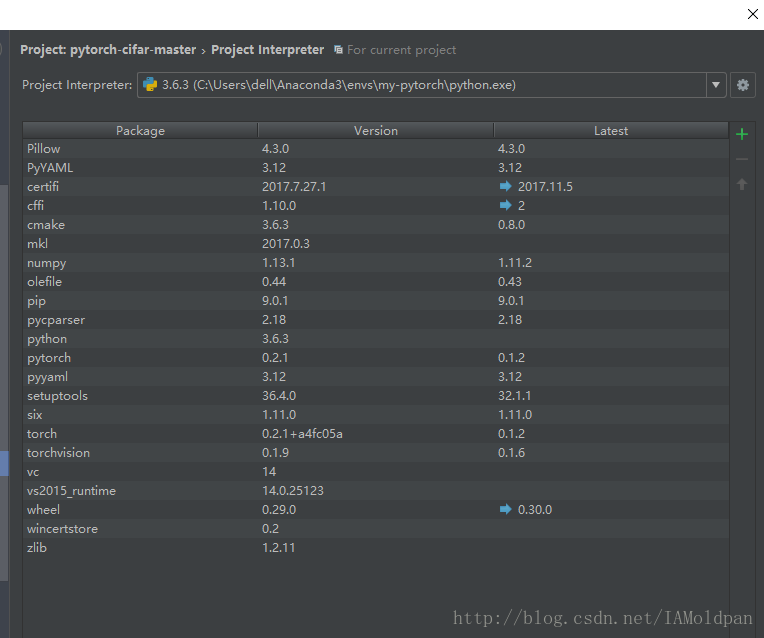Close the settings window
Viewport: 764px width, 638px height.
click(x=752, y=14)
